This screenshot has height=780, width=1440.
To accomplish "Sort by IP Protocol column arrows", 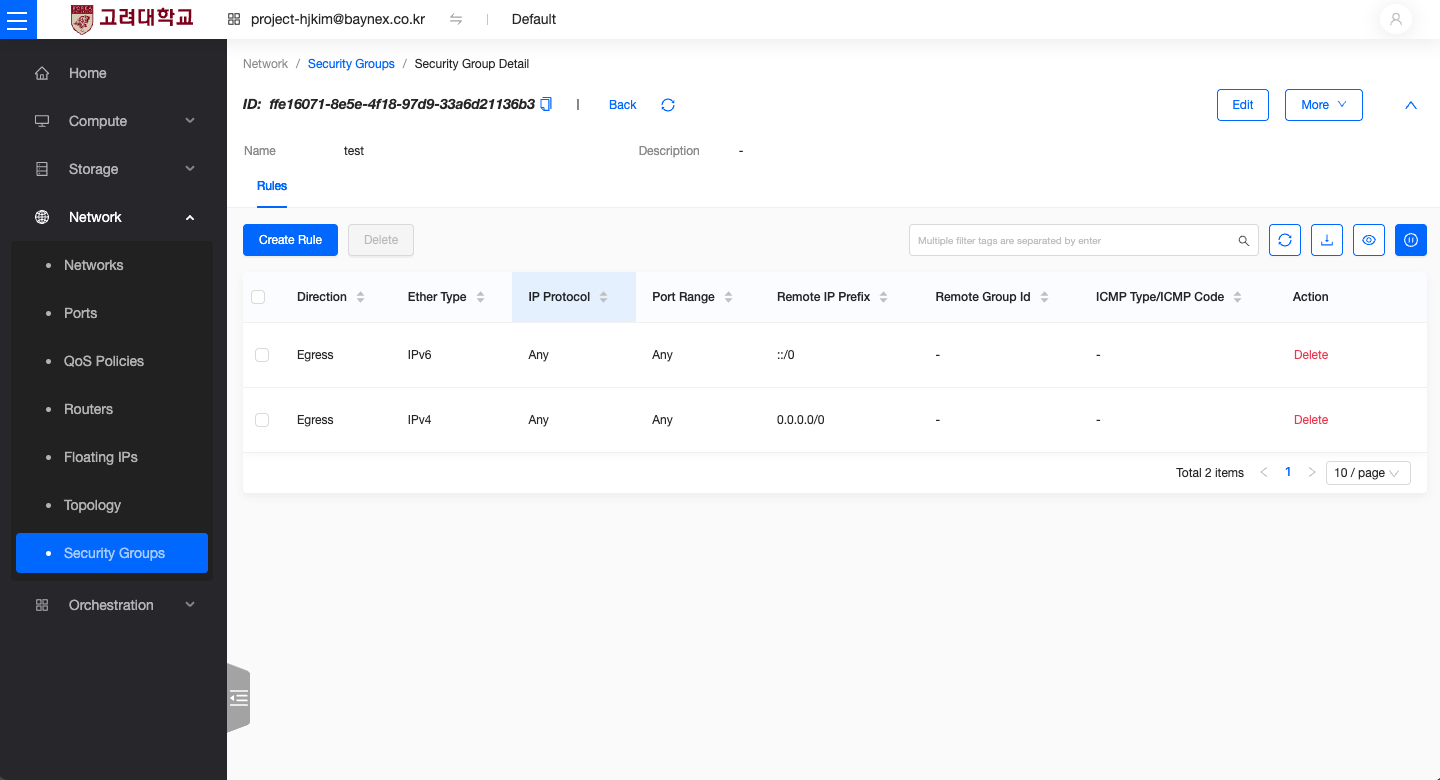I will (604, 297).
